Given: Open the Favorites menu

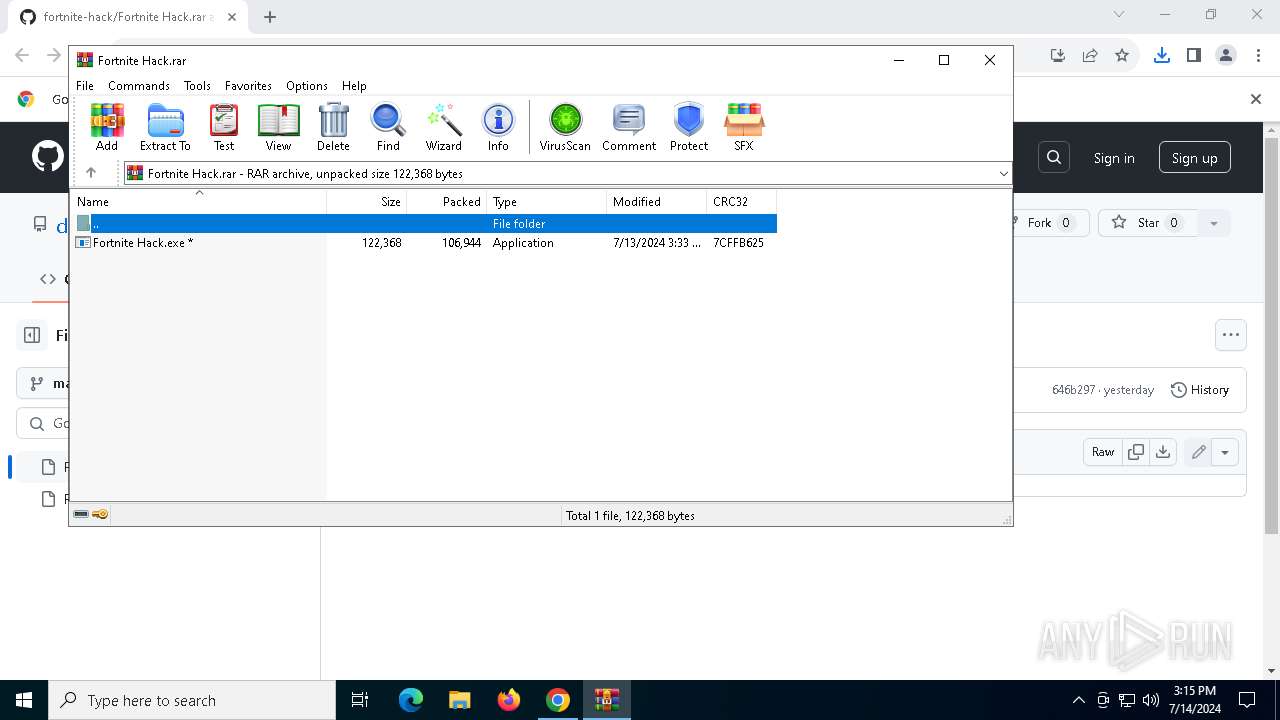Looking at the screenshot, I should tap(248, 86).
